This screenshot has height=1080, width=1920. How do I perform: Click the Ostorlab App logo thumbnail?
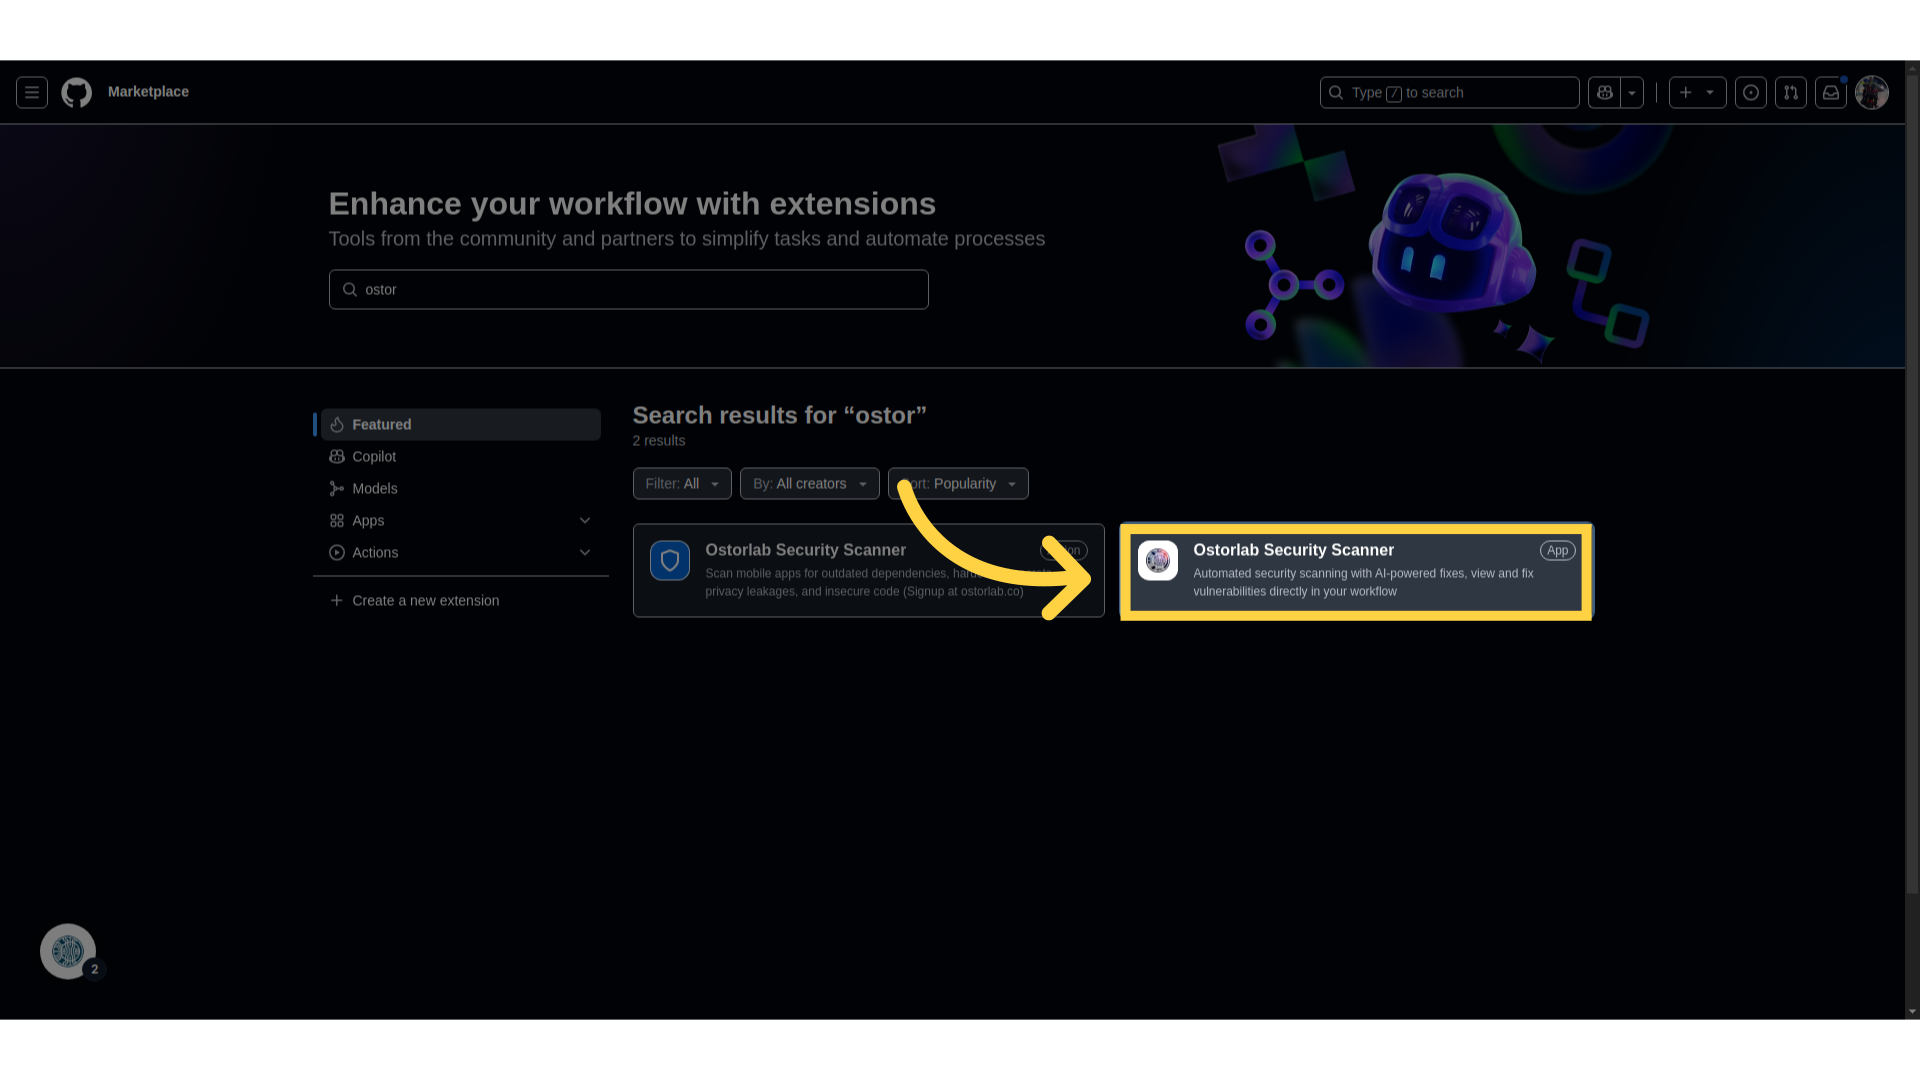(1158, 560)
